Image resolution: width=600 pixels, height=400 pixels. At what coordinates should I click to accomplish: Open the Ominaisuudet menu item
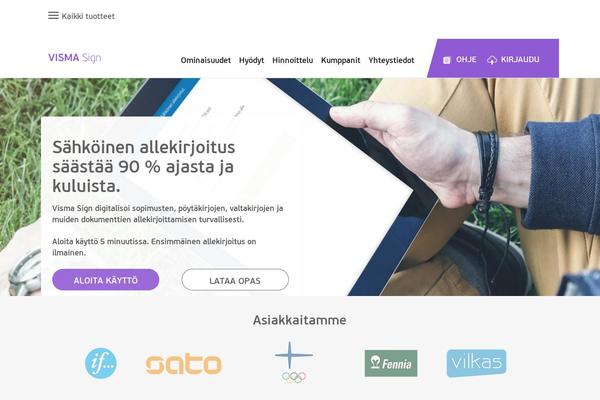tap(205, 60)
